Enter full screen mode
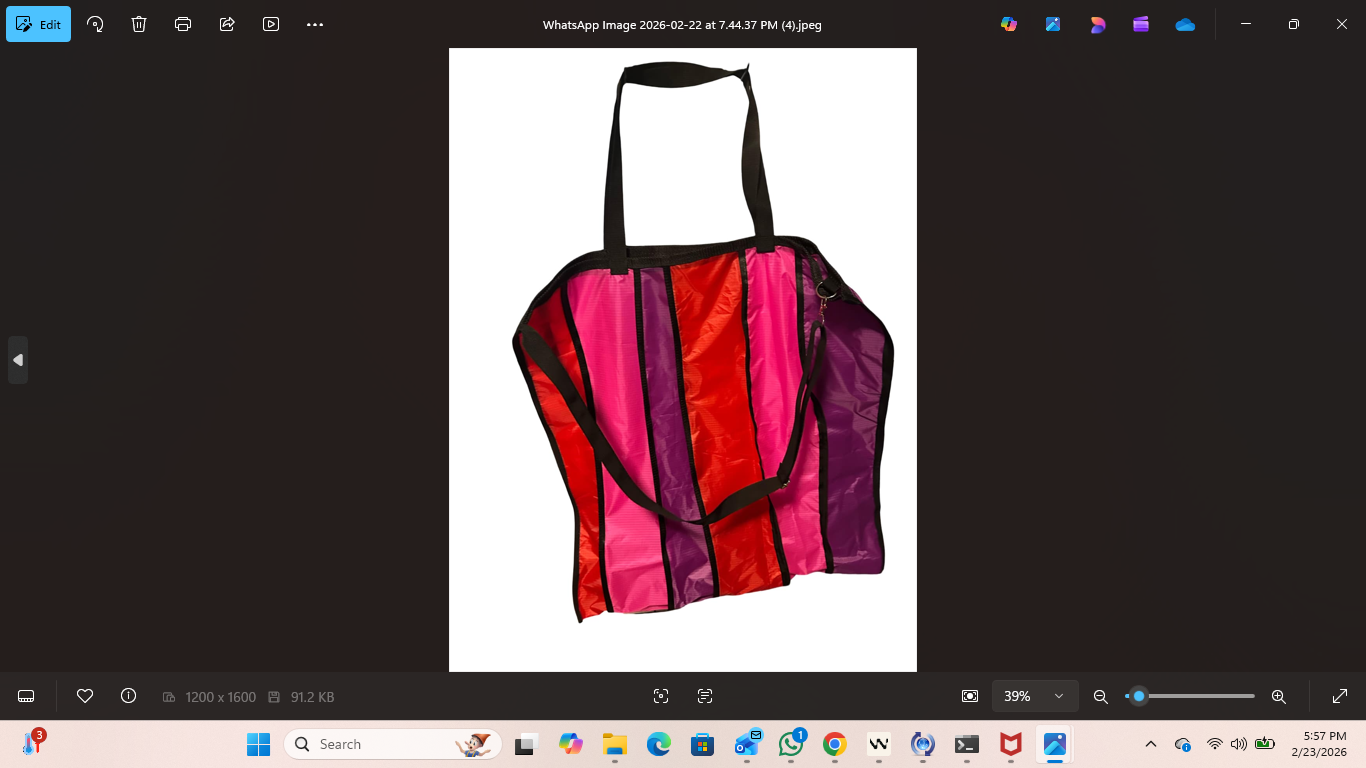Image resolution: width=1366 pixels, height=768 pixels. pos(1340,696)
